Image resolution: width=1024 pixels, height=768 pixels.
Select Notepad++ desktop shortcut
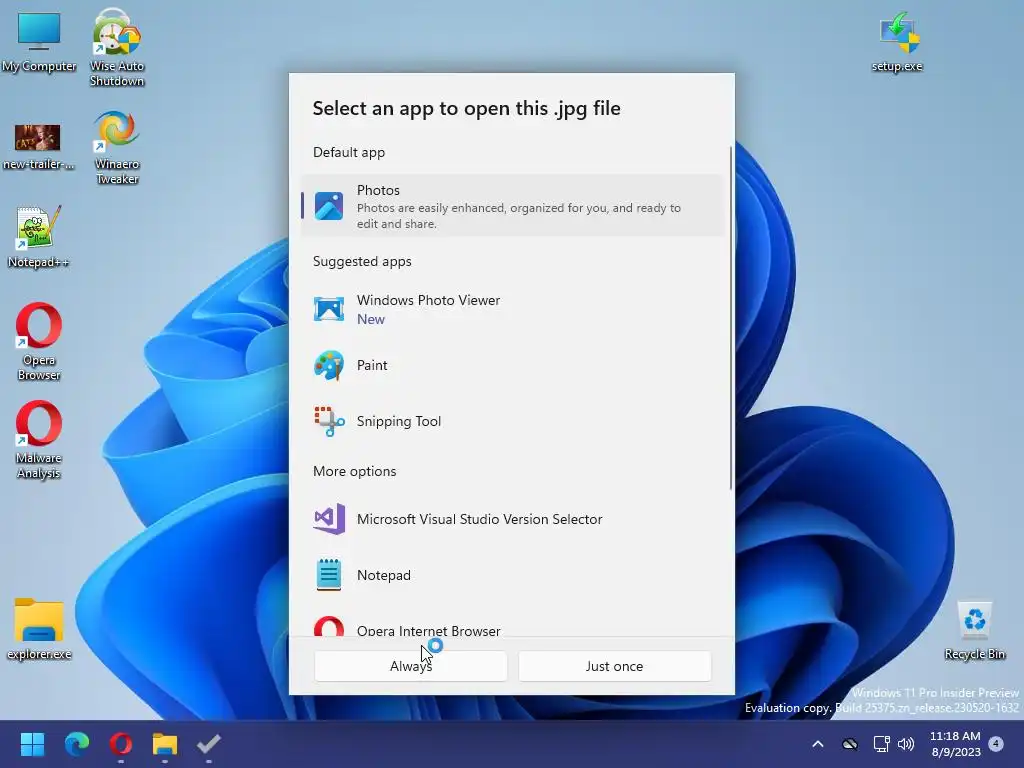click(x=39, y=238)
